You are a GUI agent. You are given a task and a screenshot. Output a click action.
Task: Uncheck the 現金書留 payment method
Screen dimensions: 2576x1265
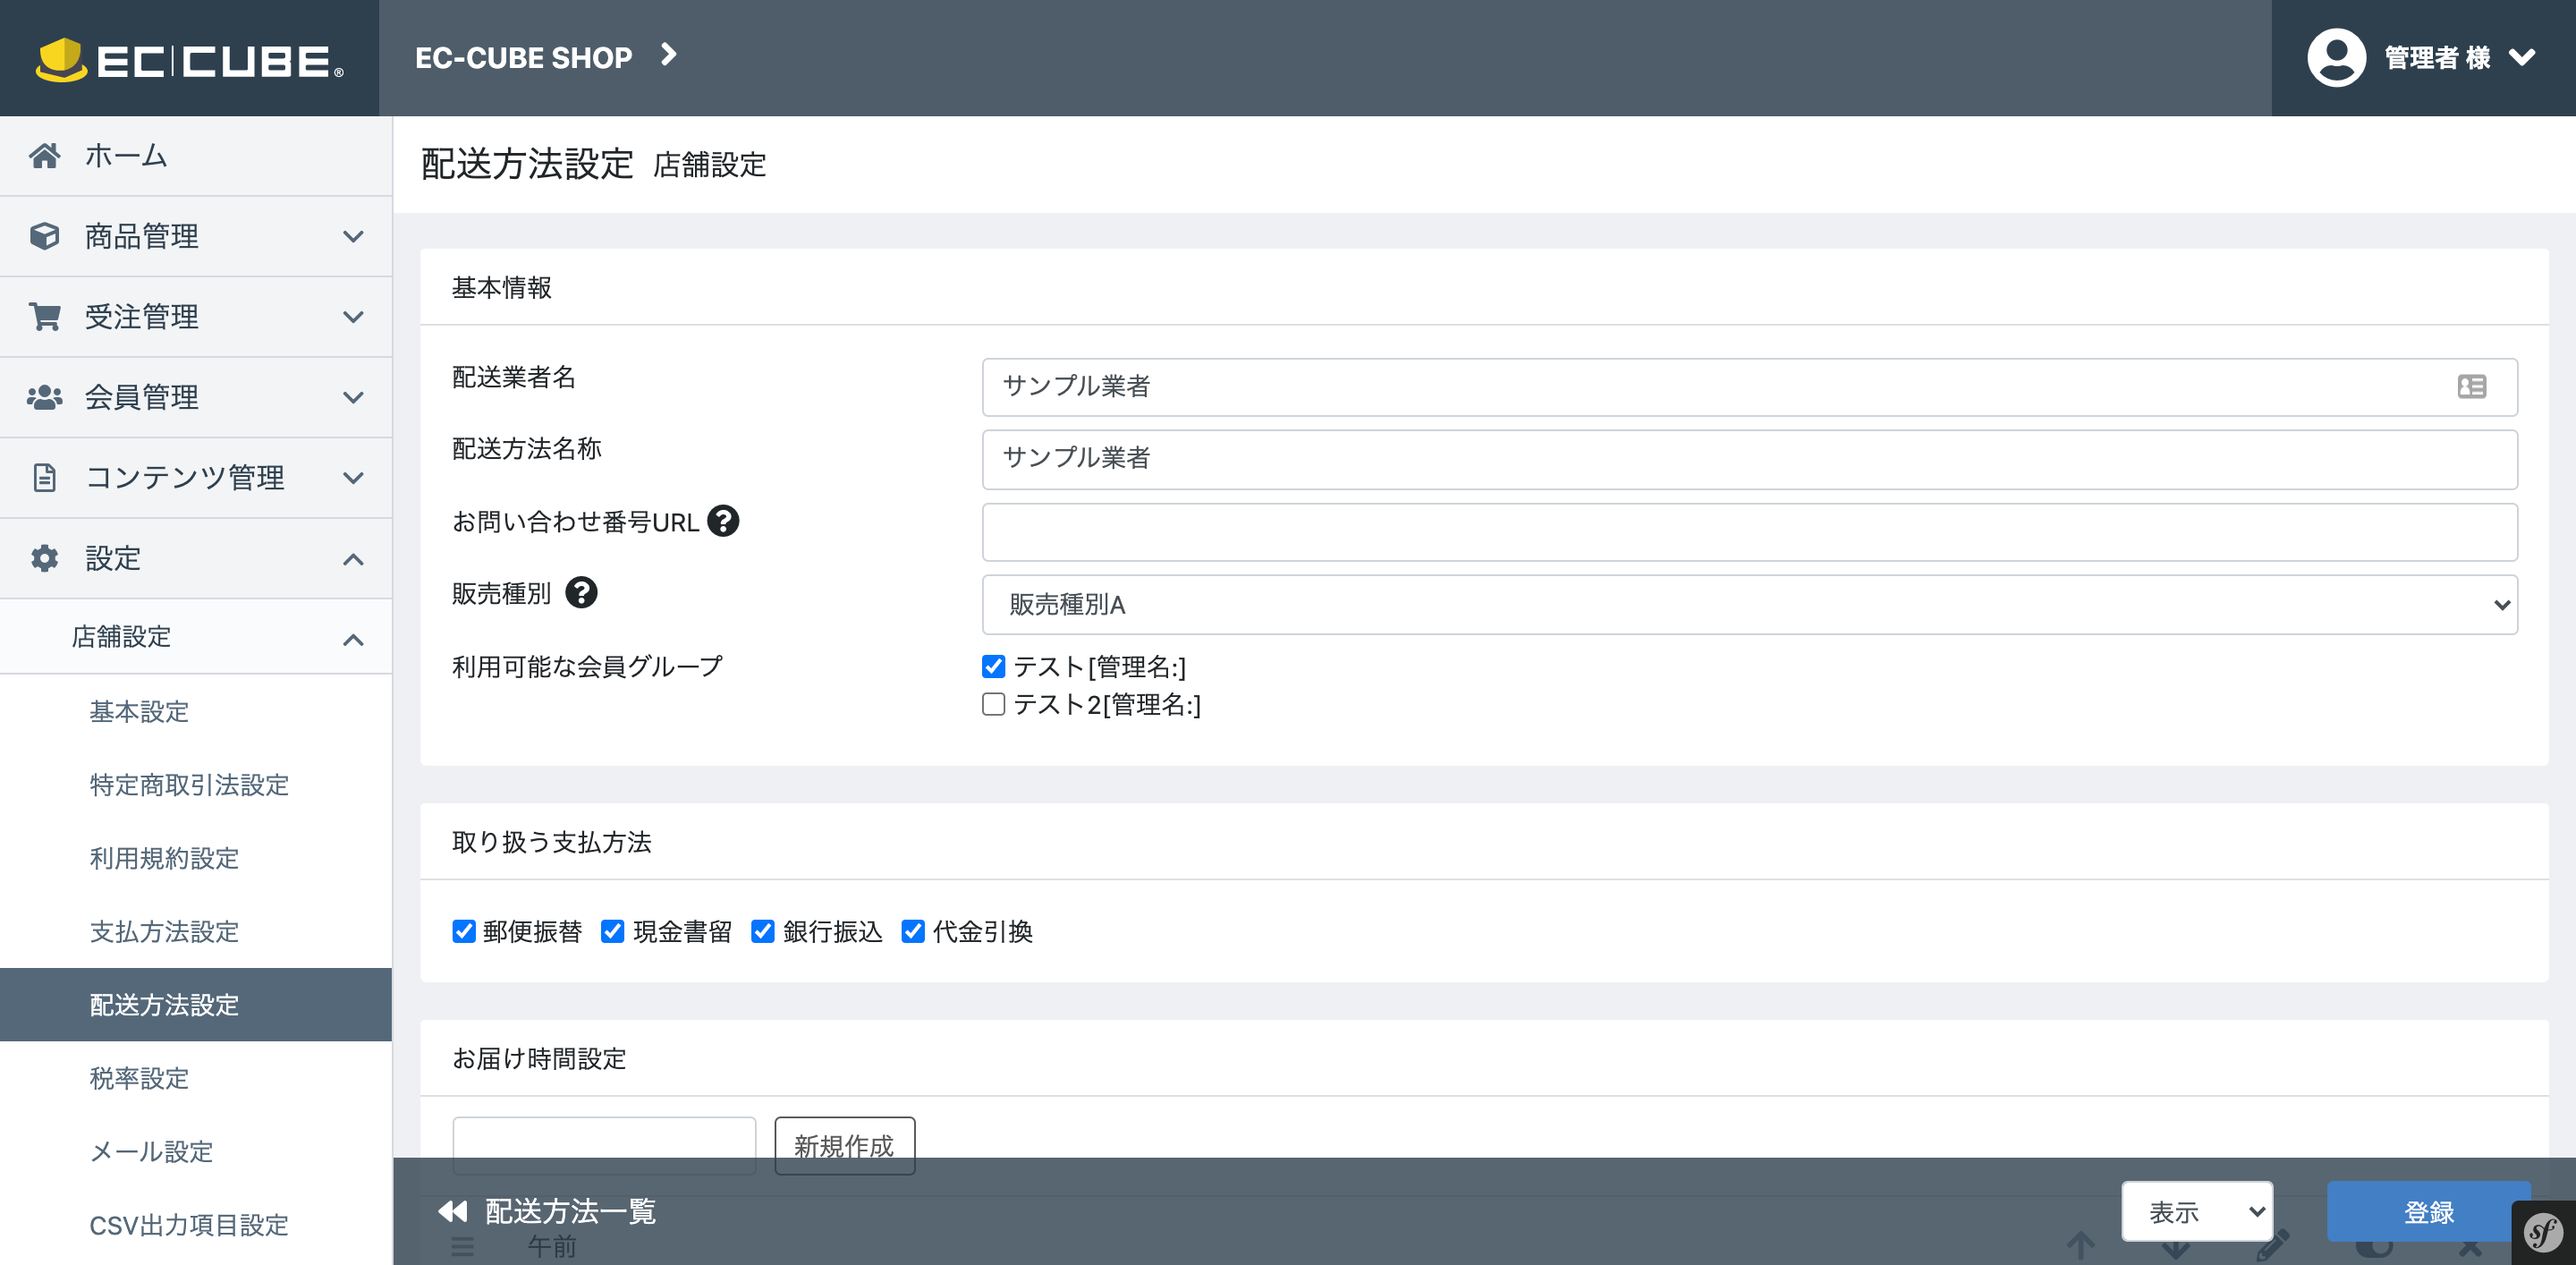tap(613, 931)
